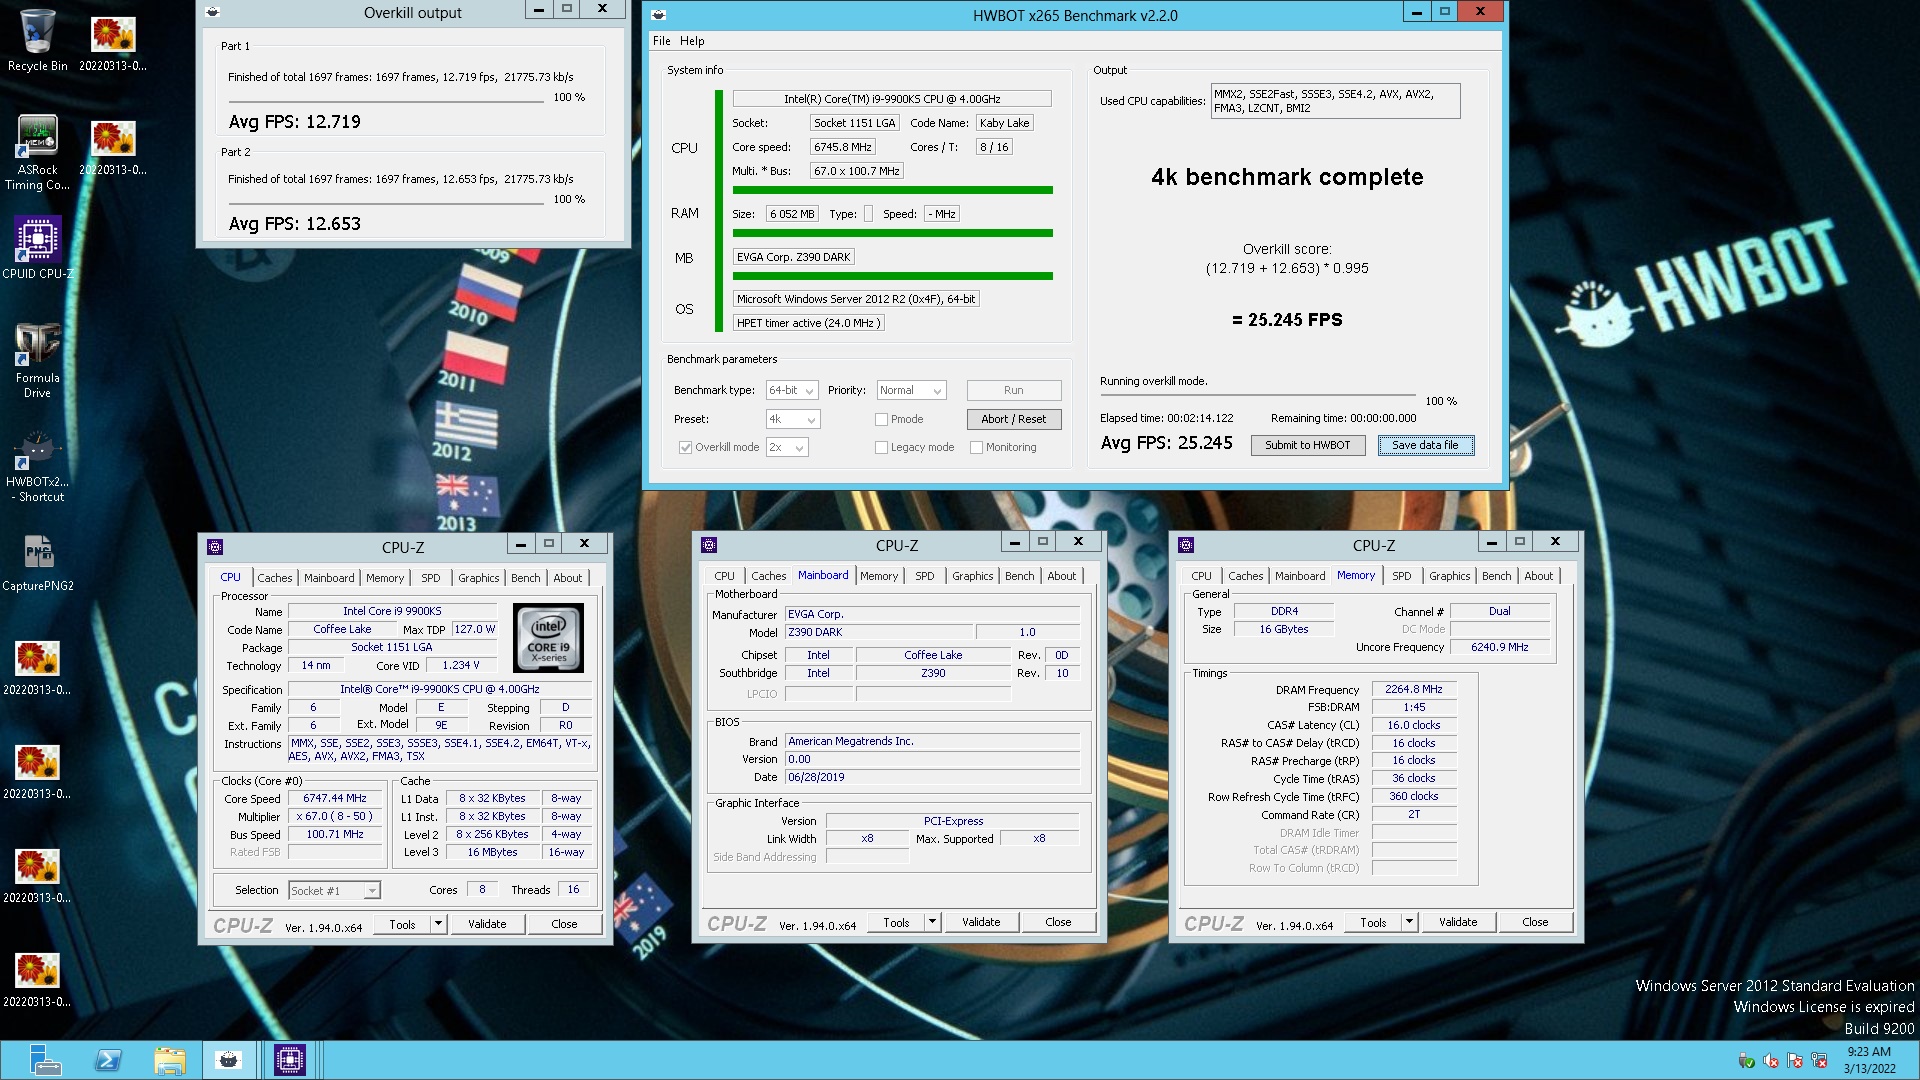The height and width of the screenshot is (1080, 1920).
Task: Click the EVGA Corp. Z390 DARK MB field
Action: 794,257
